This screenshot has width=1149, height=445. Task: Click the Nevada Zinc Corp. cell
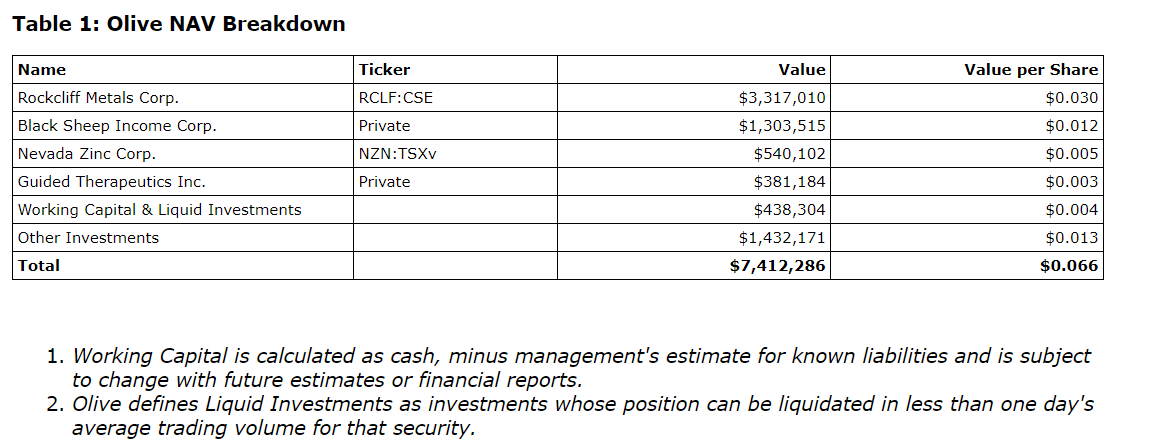pyautogui.click(x=87, y=154)
